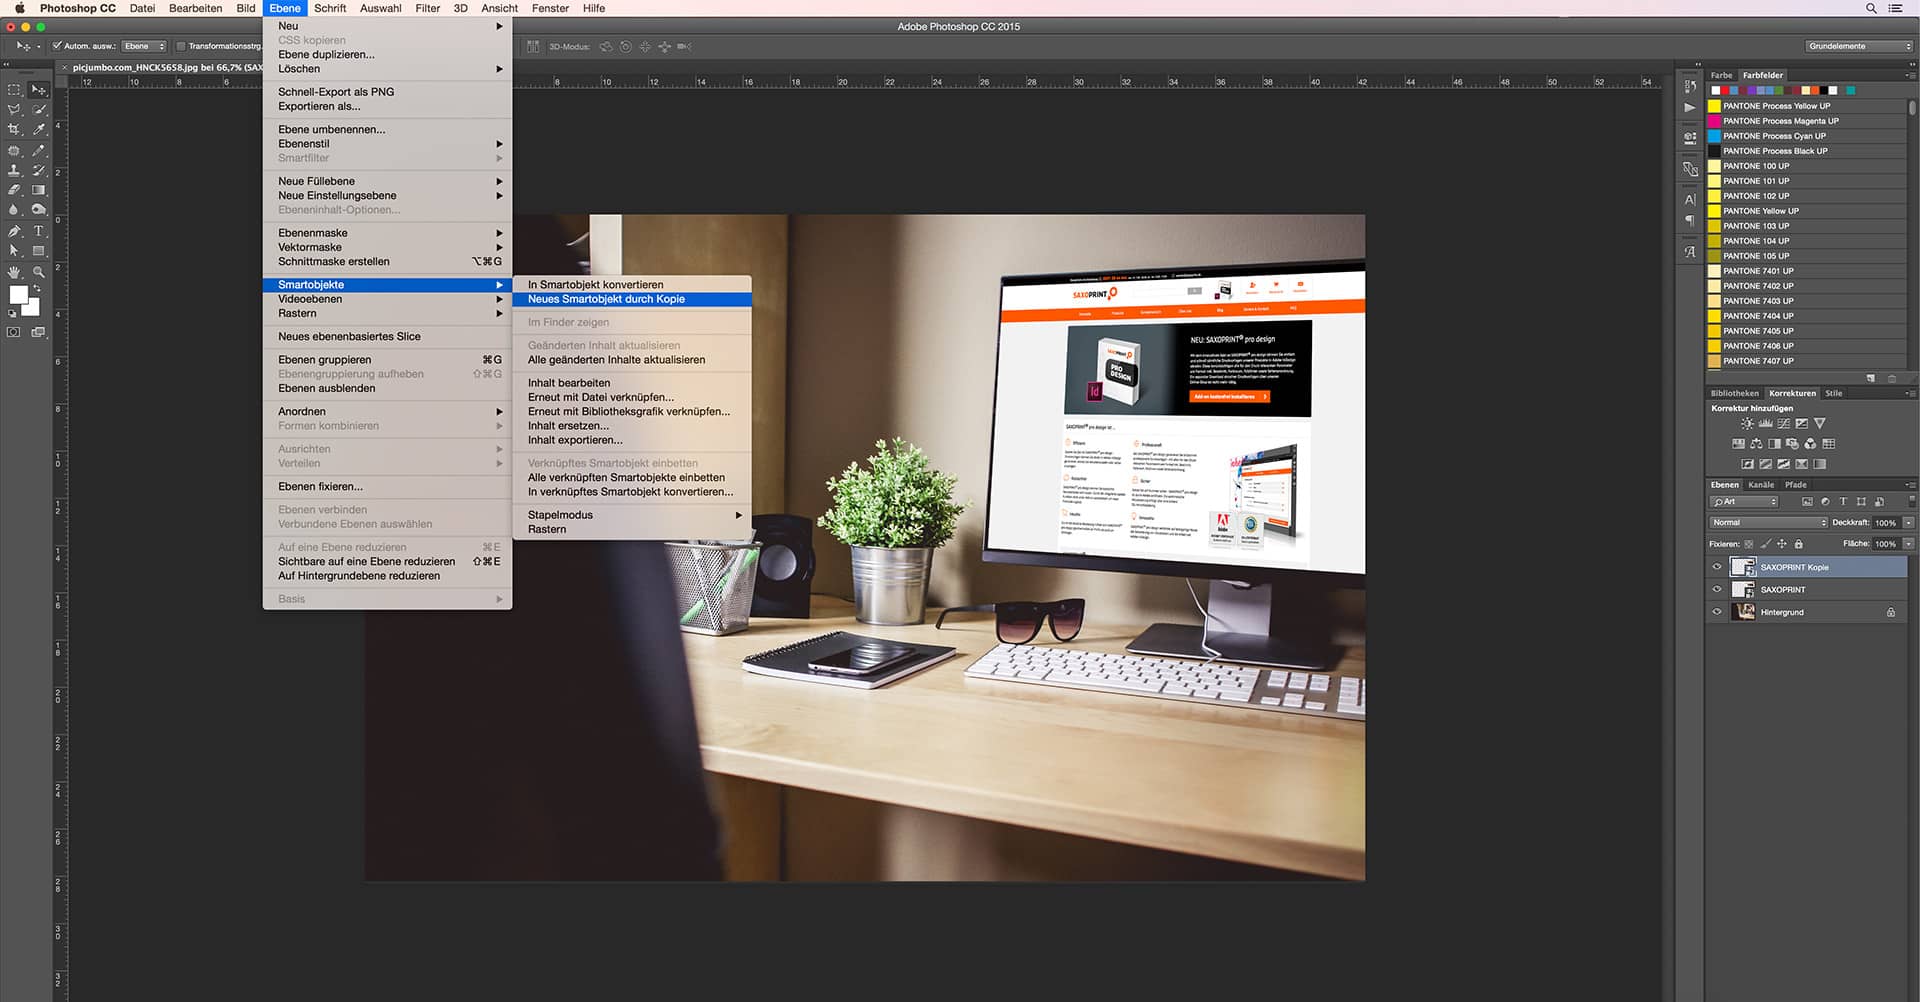The image size is (1920, 1002).
Task: Lock the SAXOPRINT Kopie layer via lock icon
Action: coord(1799,544)
